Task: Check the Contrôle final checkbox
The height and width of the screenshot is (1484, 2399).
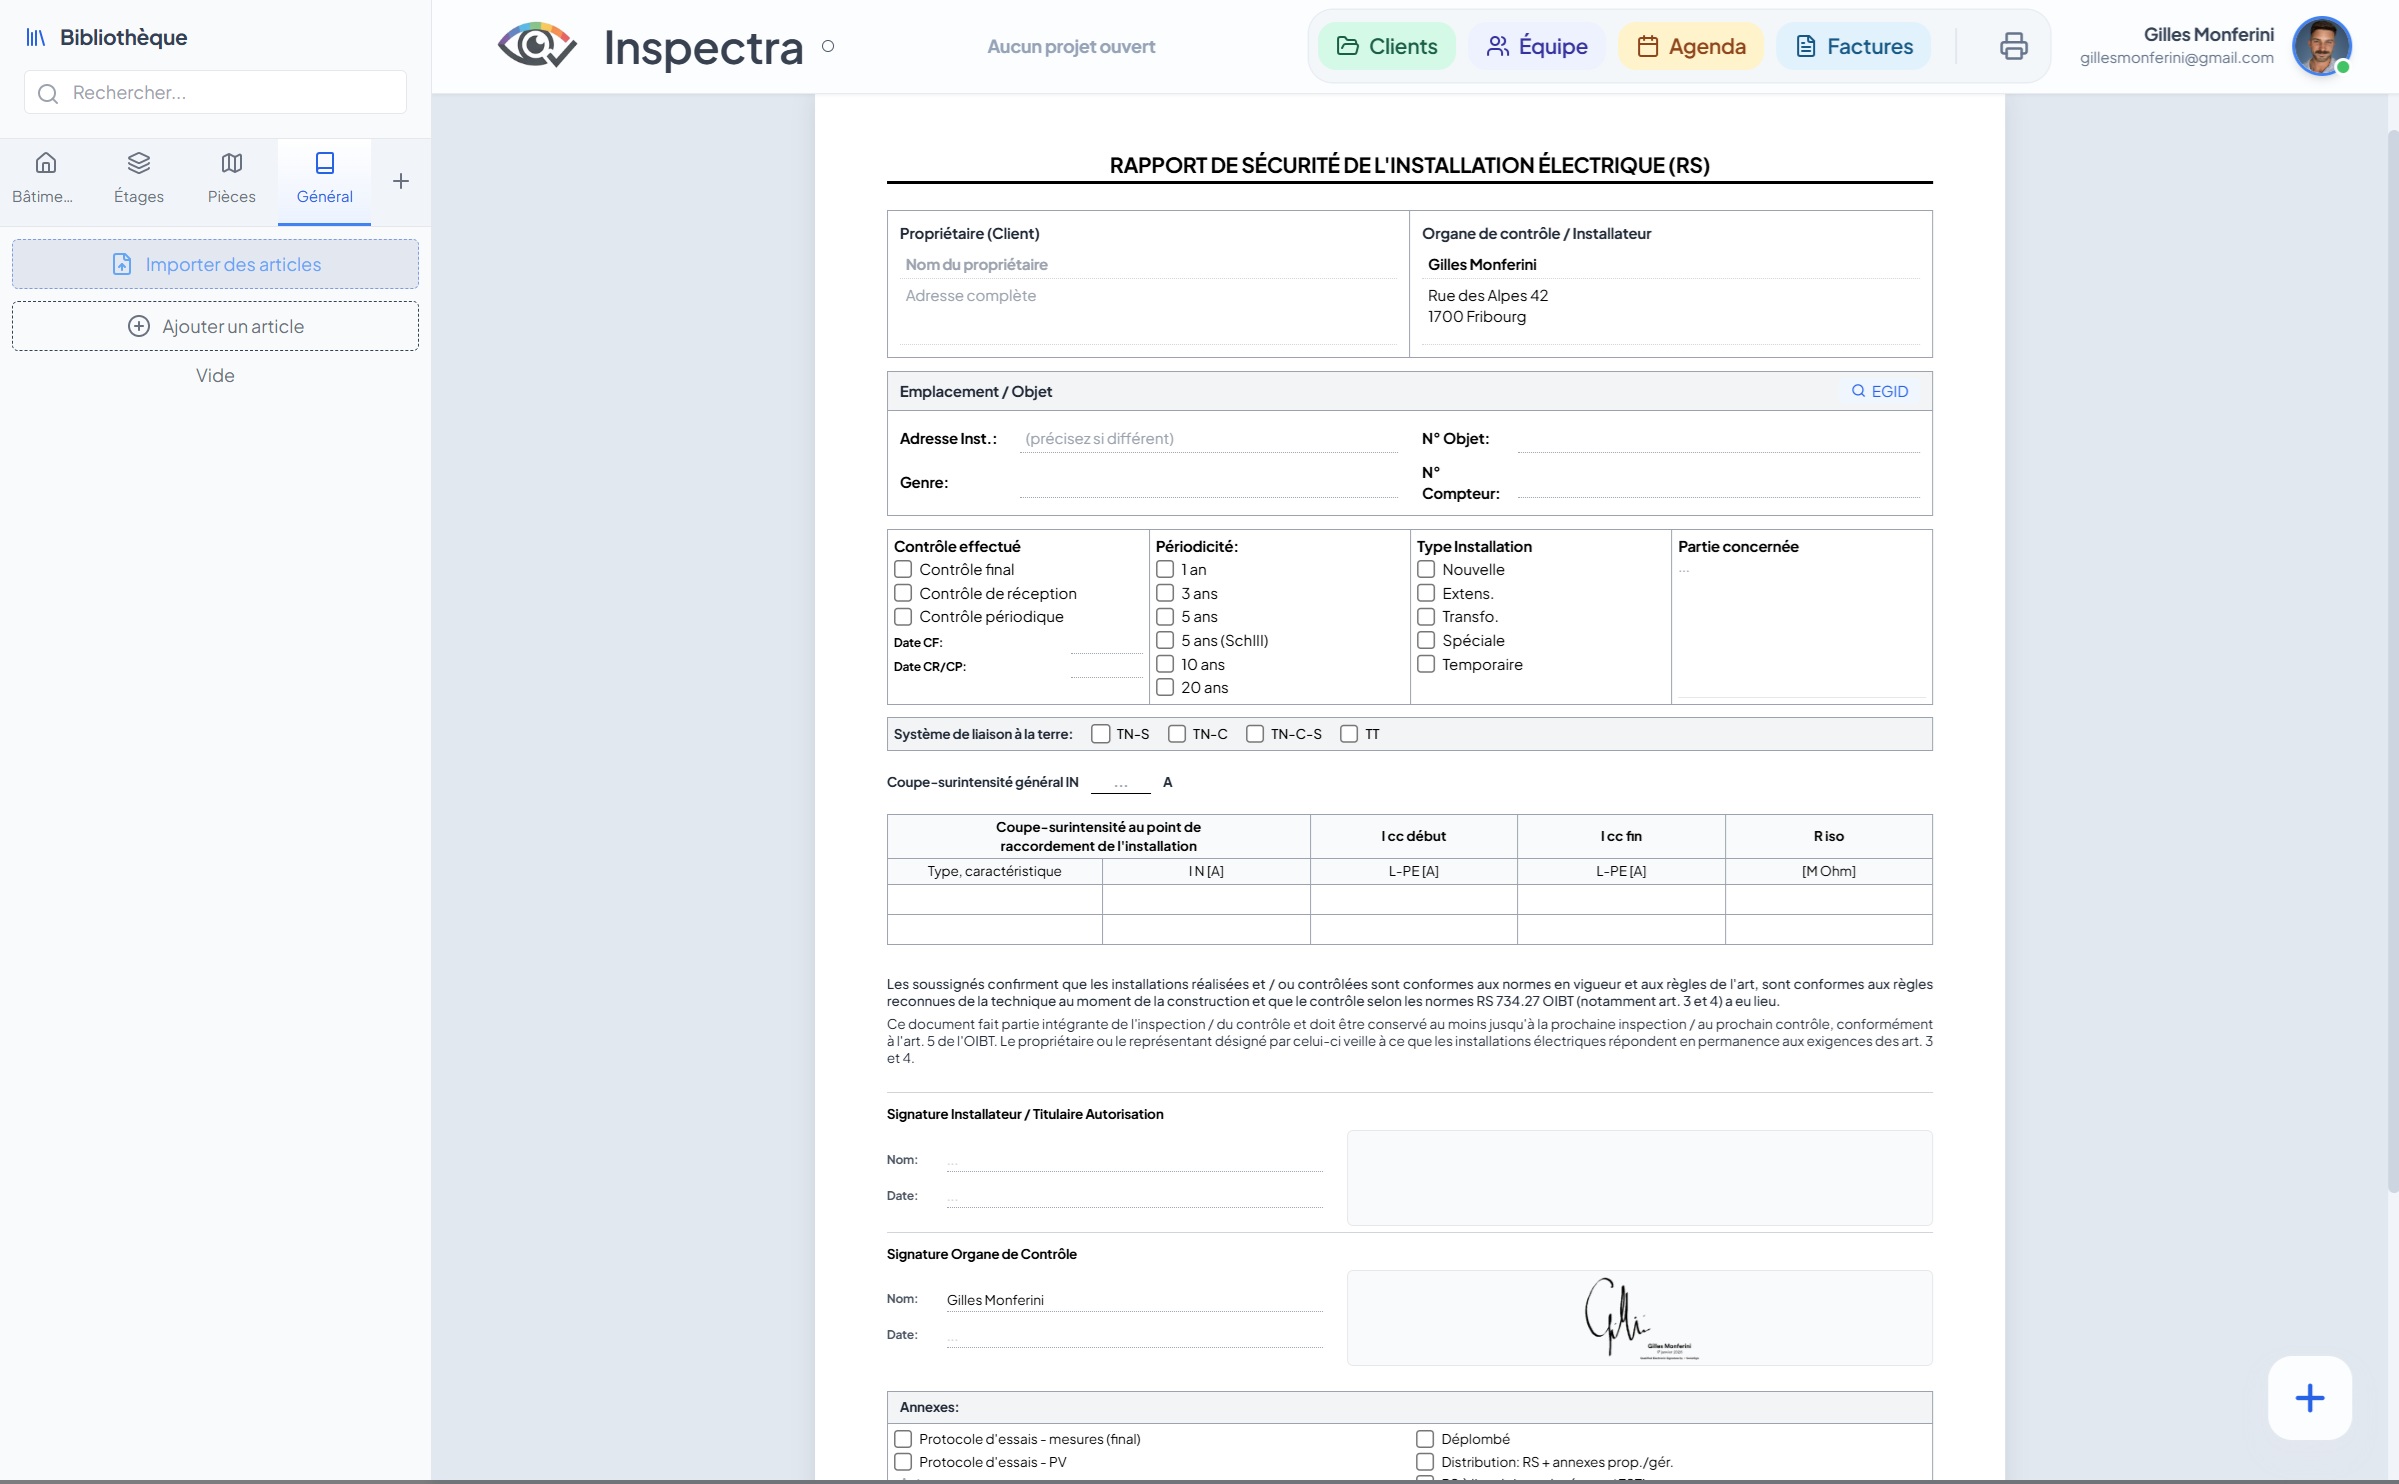Action: coord(903,569)
